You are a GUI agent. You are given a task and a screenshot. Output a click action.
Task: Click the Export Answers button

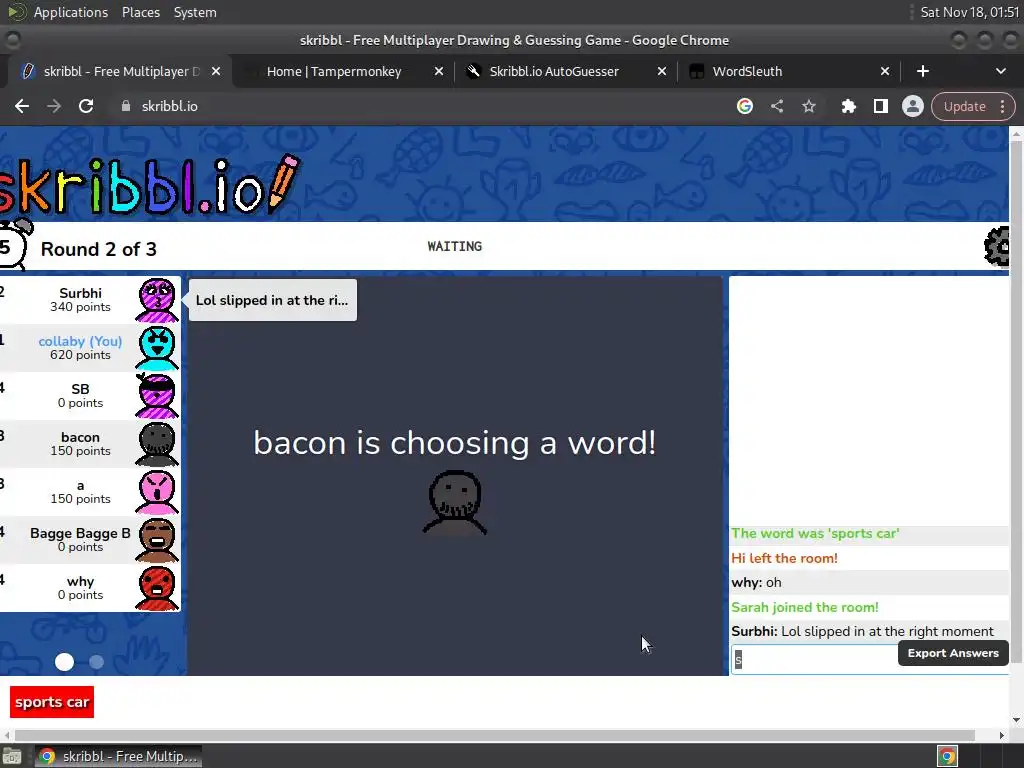pyautogui.click(x=953, y=653)
